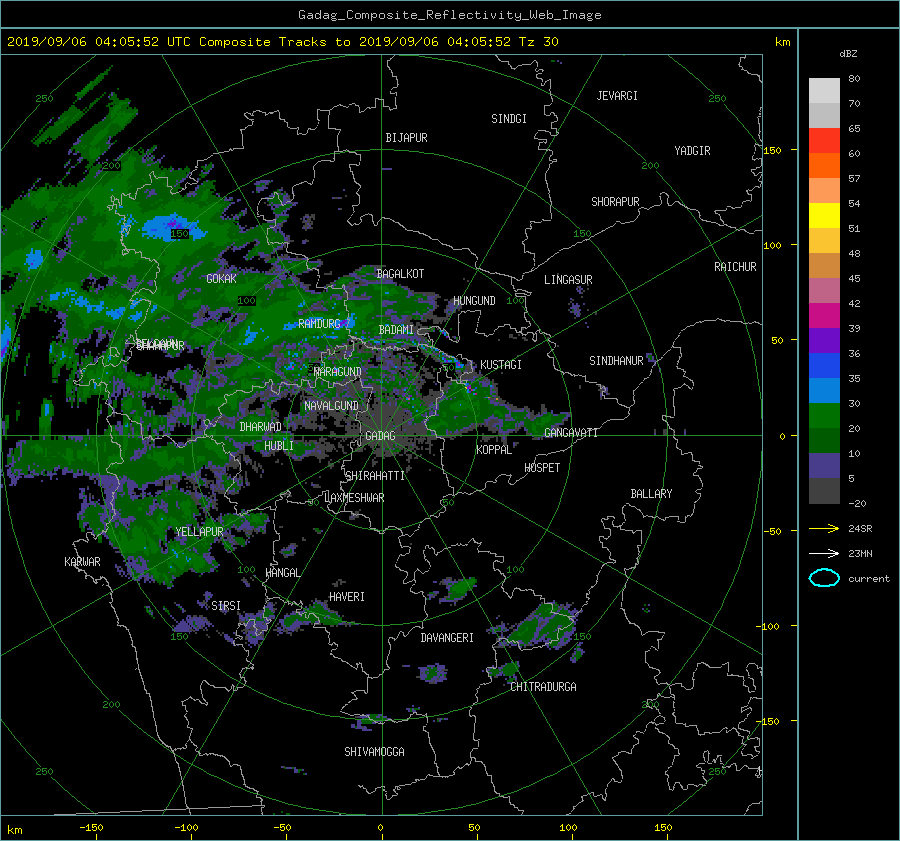Viewport: 900px width, 841px height.
Task: Click the dBZ legend heading
Action: (x=848, y=53)
